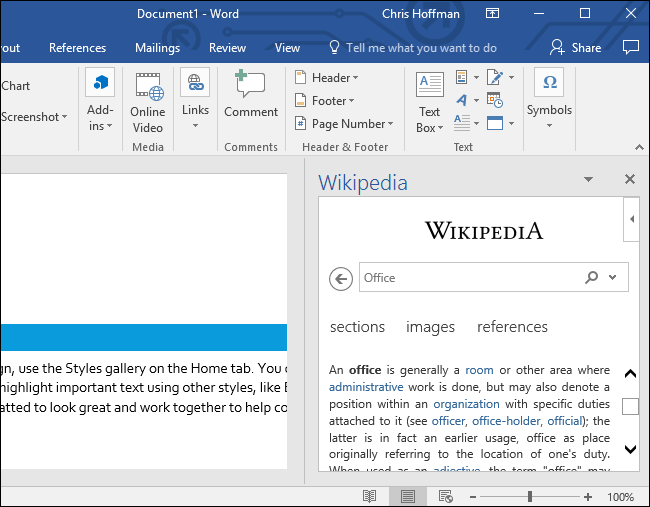Click the Page Number icon
Image resolution: width=650 pixels, height=507 pixels.
(x=301, y=124)
